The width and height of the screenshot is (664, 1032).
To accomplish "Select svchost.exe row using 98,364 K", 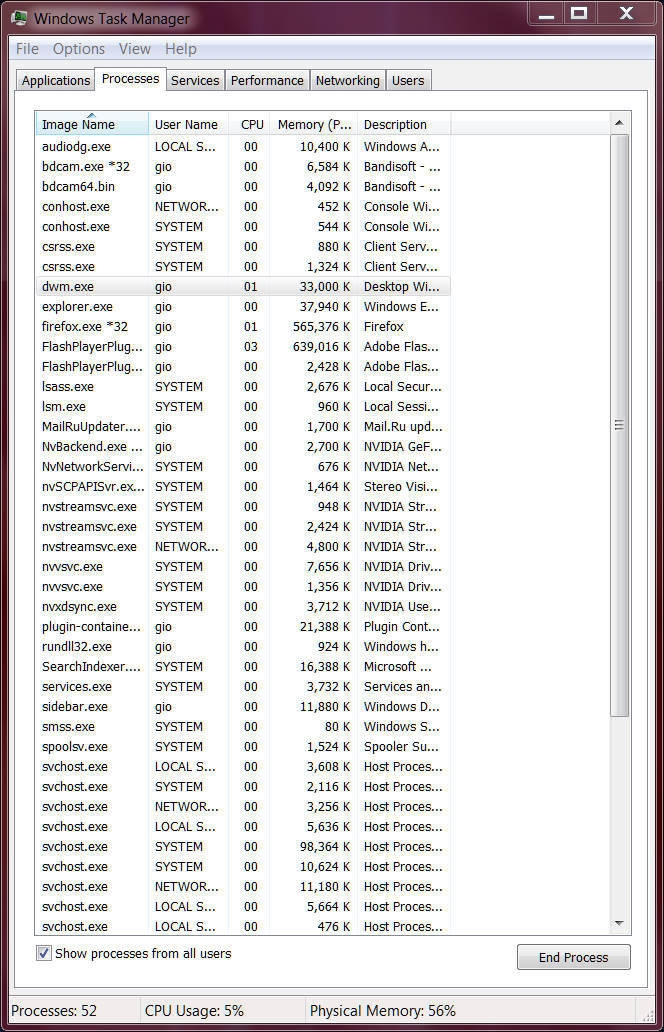I will (243, 846).
